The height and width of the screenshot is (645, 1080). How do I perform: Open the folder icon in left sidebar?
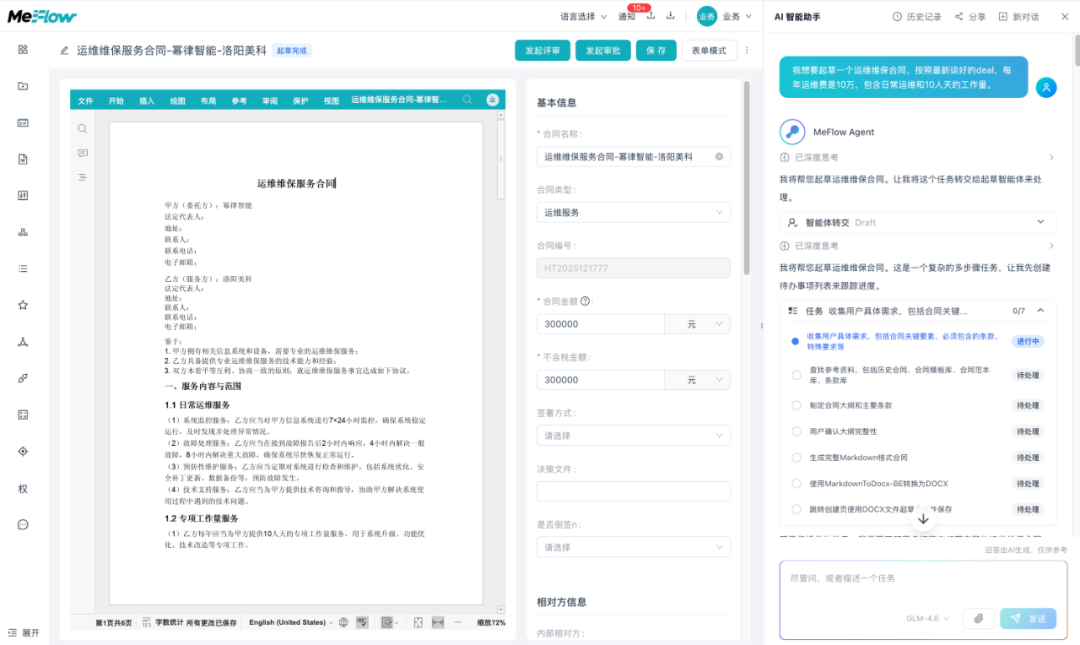pyautogui.click(x=23, y=86)
